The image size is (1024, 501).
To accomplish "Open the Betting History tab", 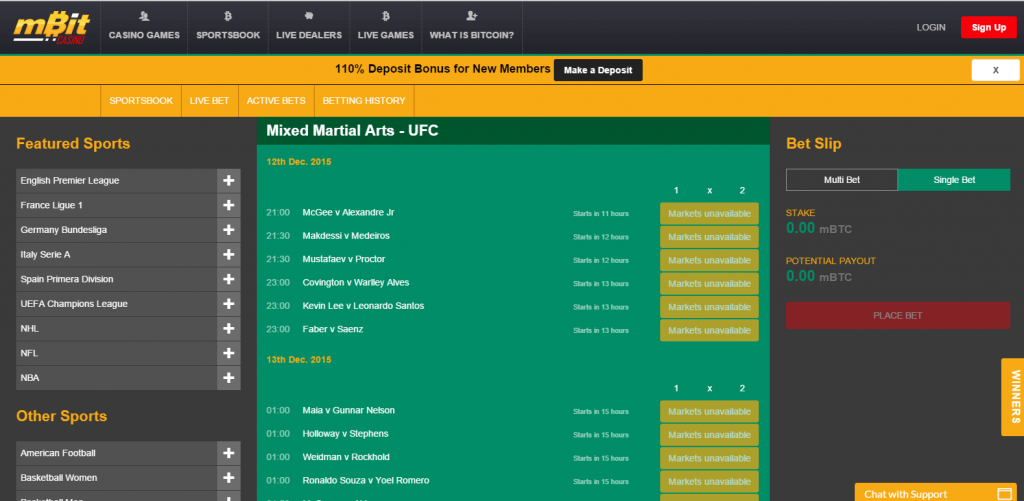I will (364, 101).
